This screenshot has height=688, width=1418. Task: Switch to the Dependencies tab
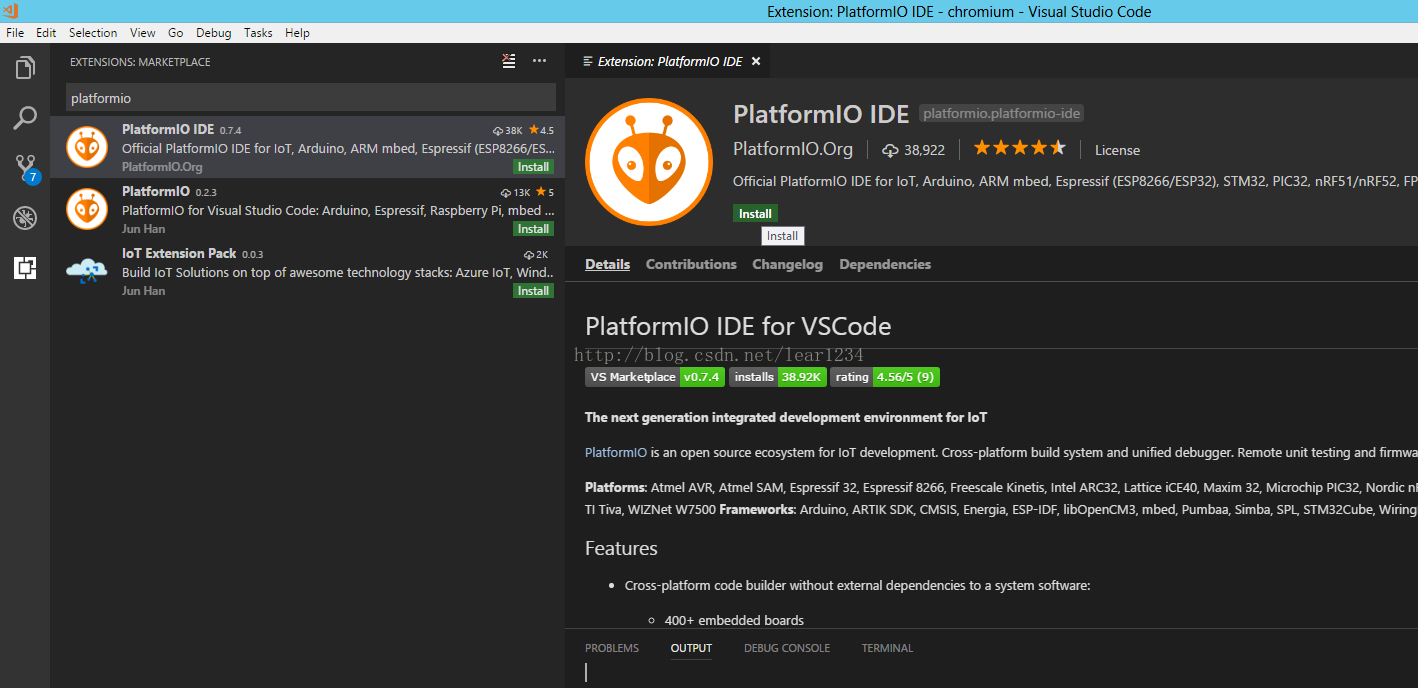pyautogui.click(x=885, y=264)
